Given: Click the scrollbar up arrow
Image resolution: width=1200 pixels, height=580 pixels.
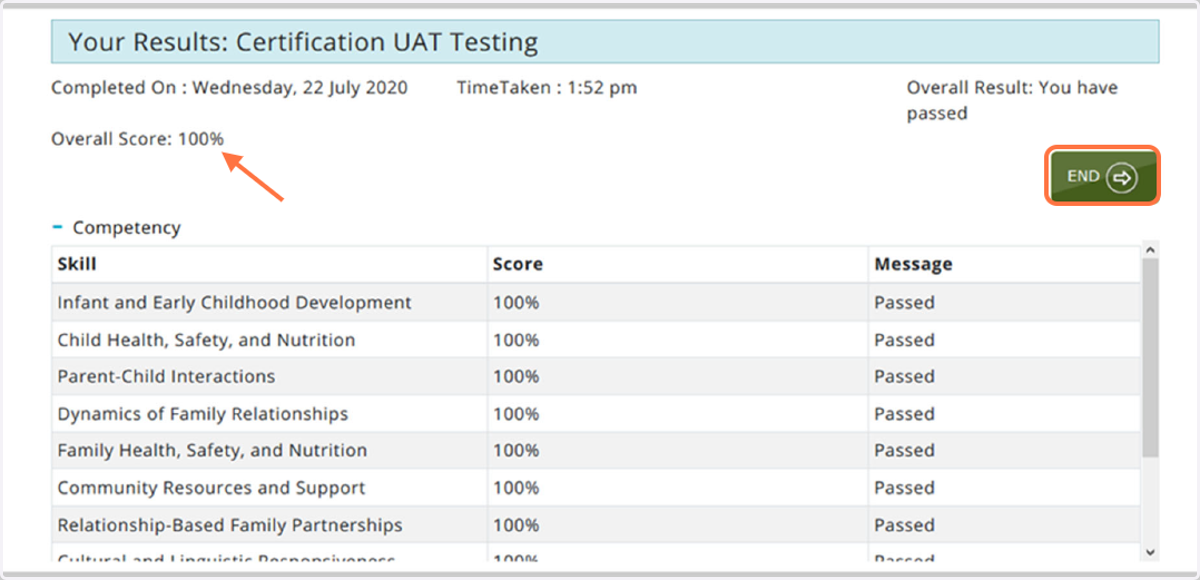Looking at the screenshot, I should click(1149, 251).
